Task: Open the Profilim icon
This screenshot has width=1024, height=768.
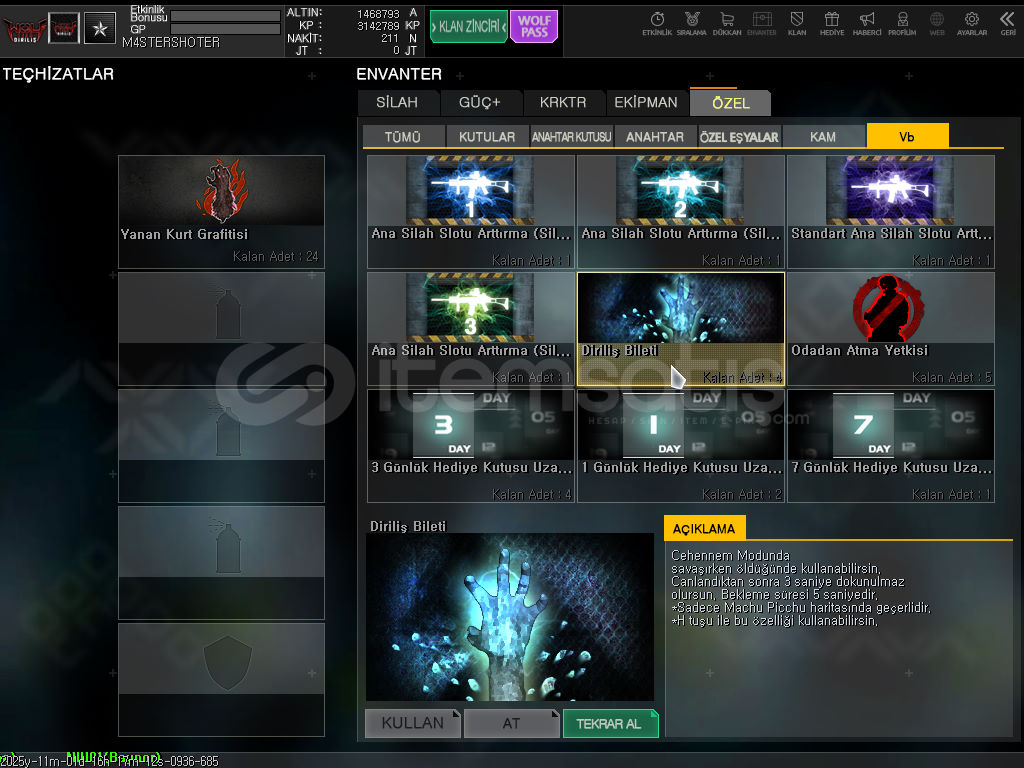Action: 902,24
